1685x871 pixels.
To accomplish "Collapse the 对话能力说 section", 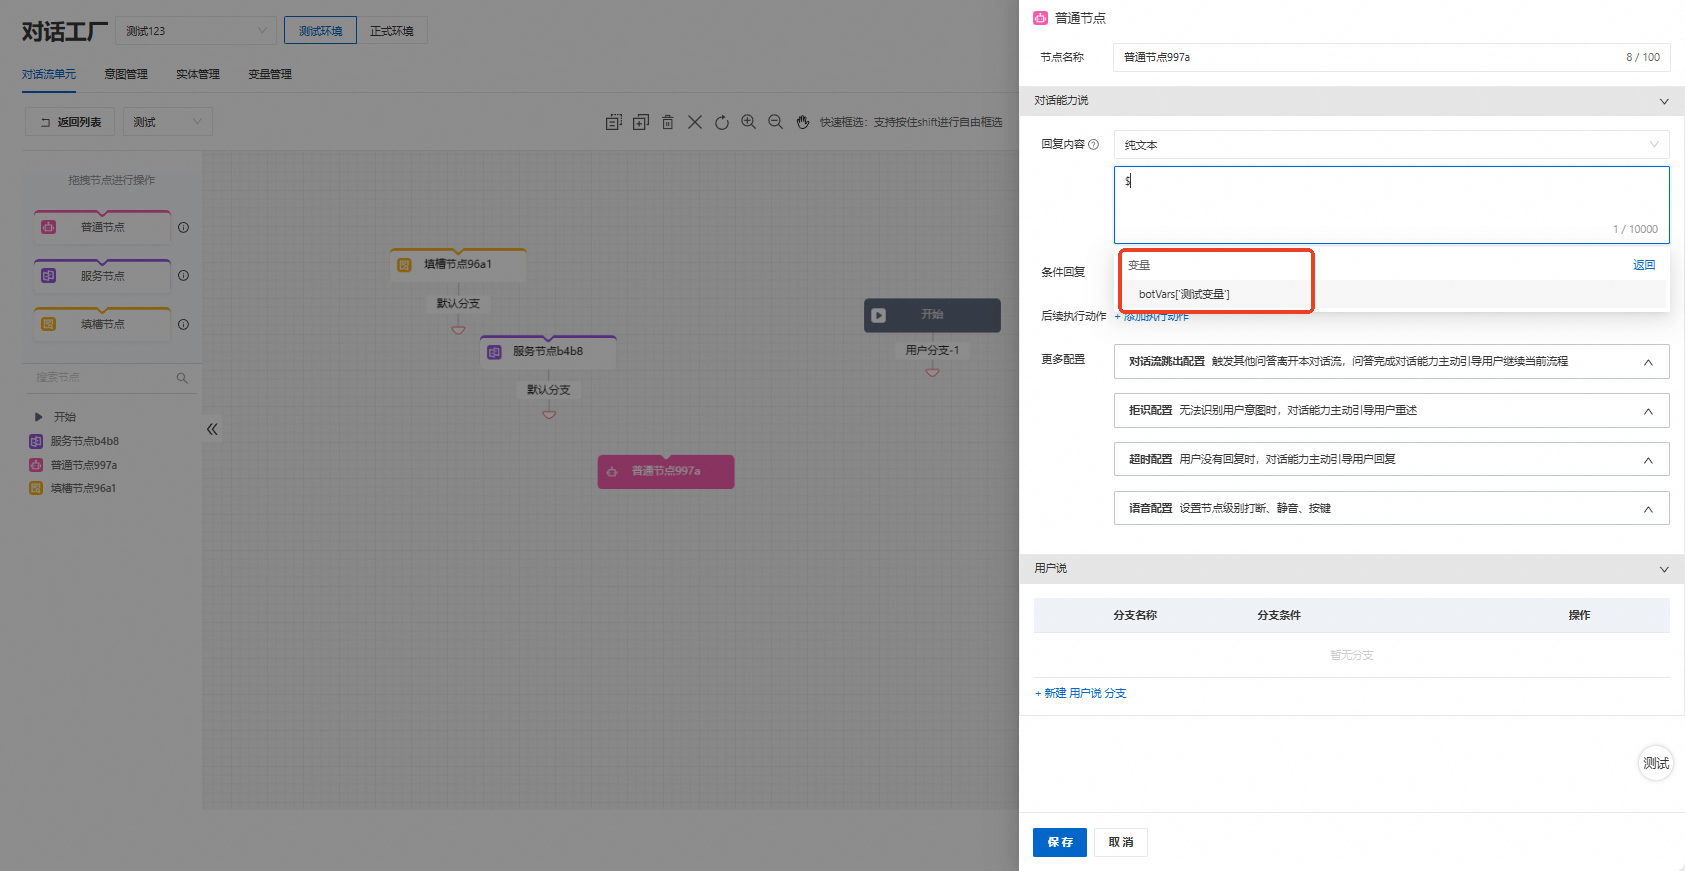I will pyautogui.click(x=1664, y=101).
